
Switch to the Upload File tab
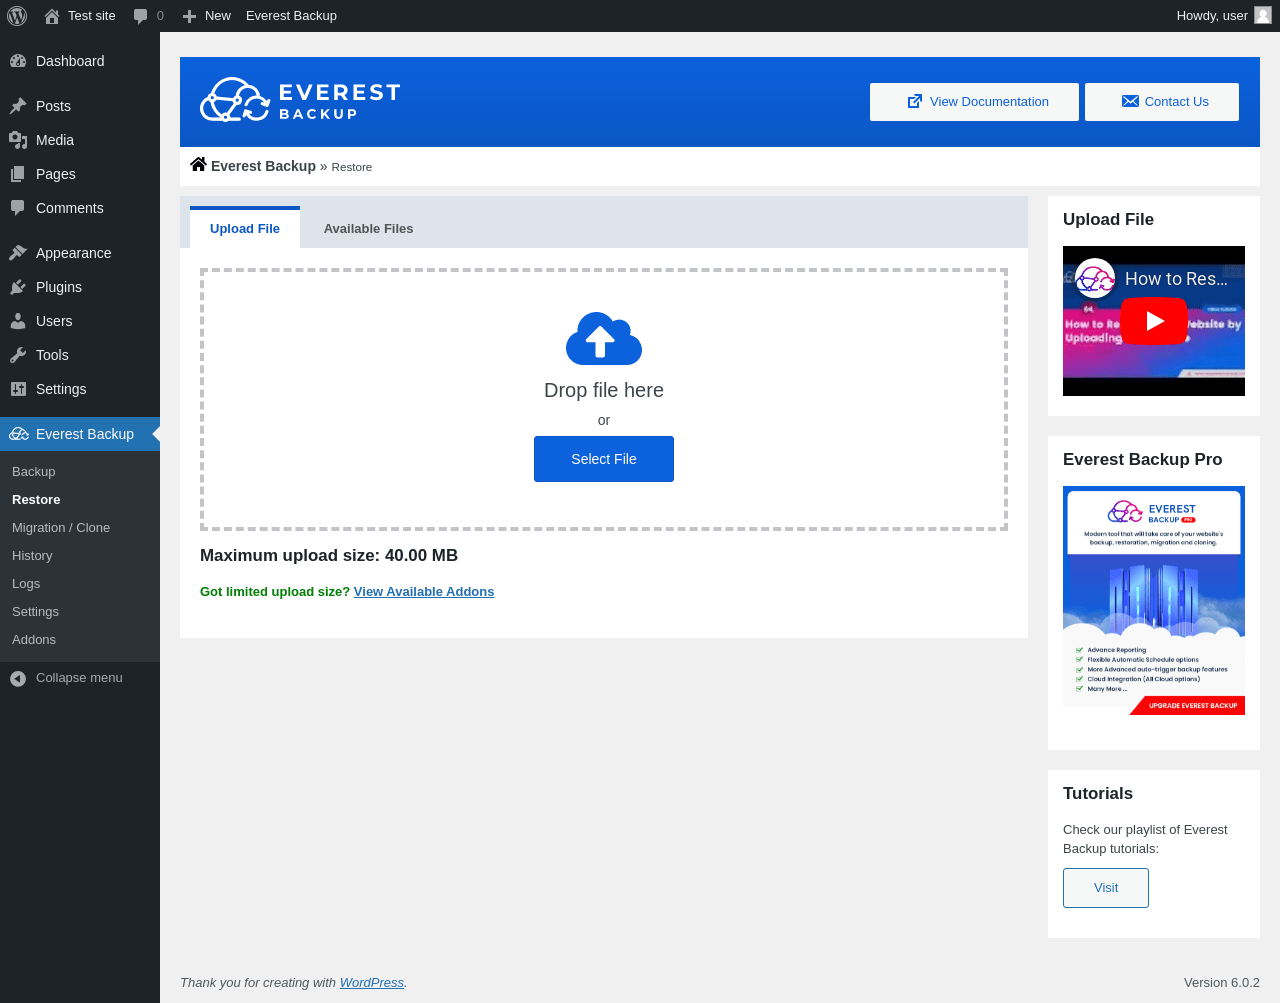(x=245, y=228)
